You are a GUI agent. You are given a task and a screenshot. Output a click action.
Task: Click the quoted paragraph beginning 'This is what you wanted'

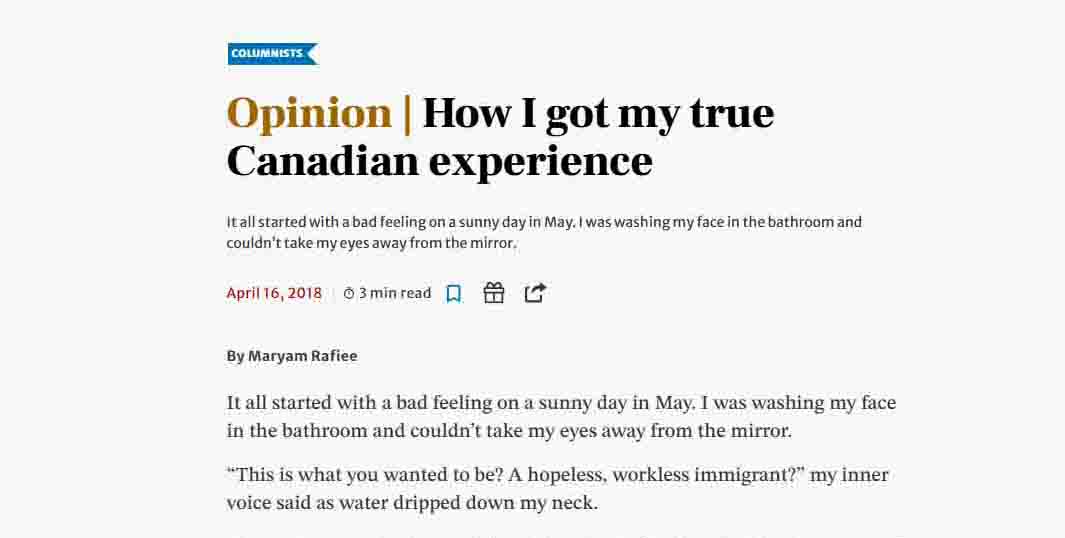tap(557, 488)
